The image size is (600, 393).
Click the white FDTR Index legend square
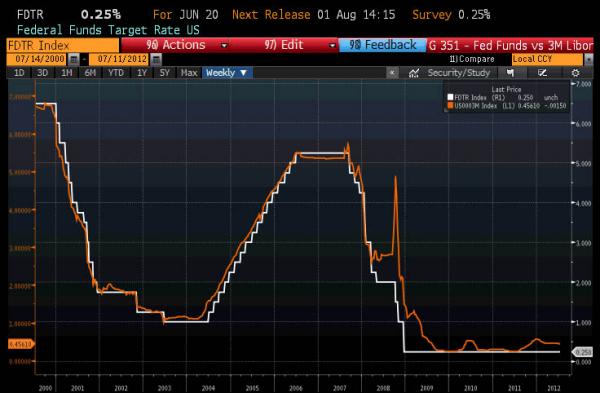(450, 98)
